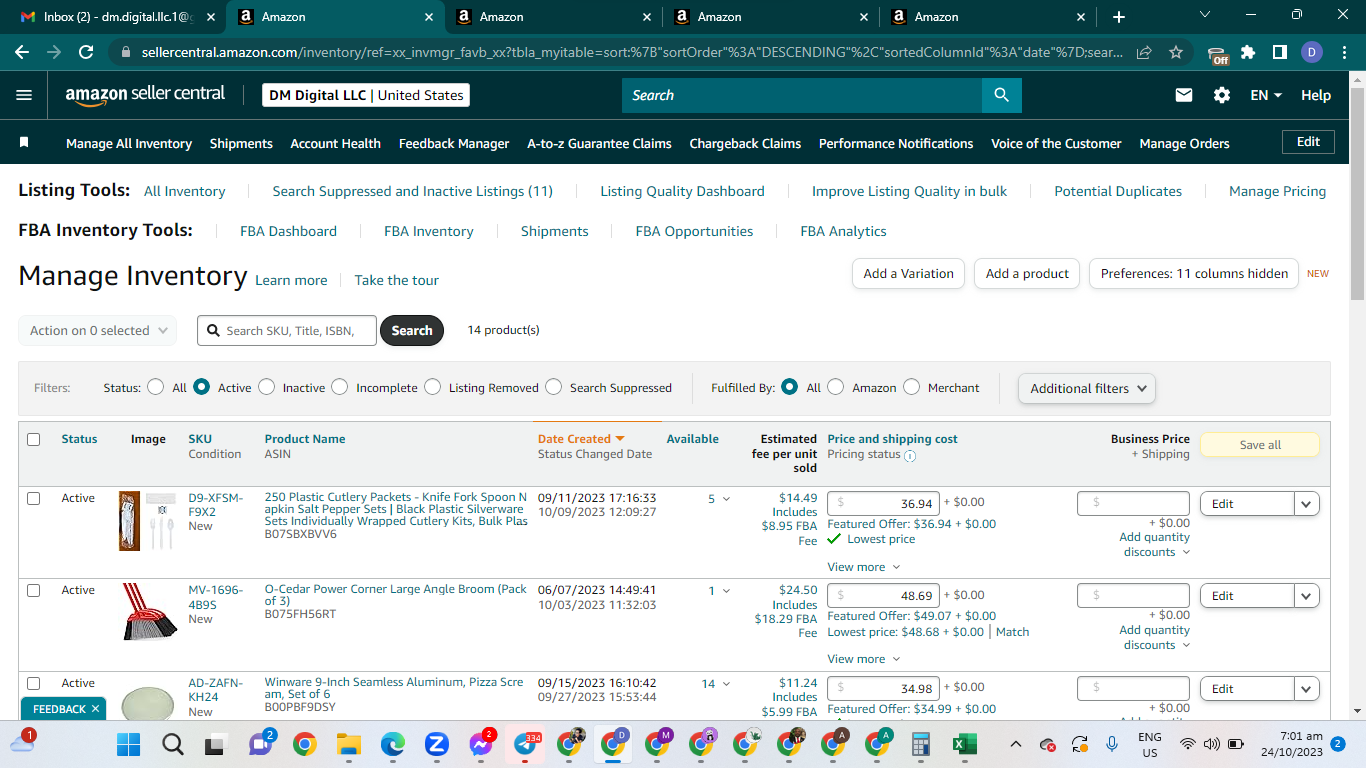
Task: Go to Manage Orders in the nav bar
Action: click(1184, 143)
